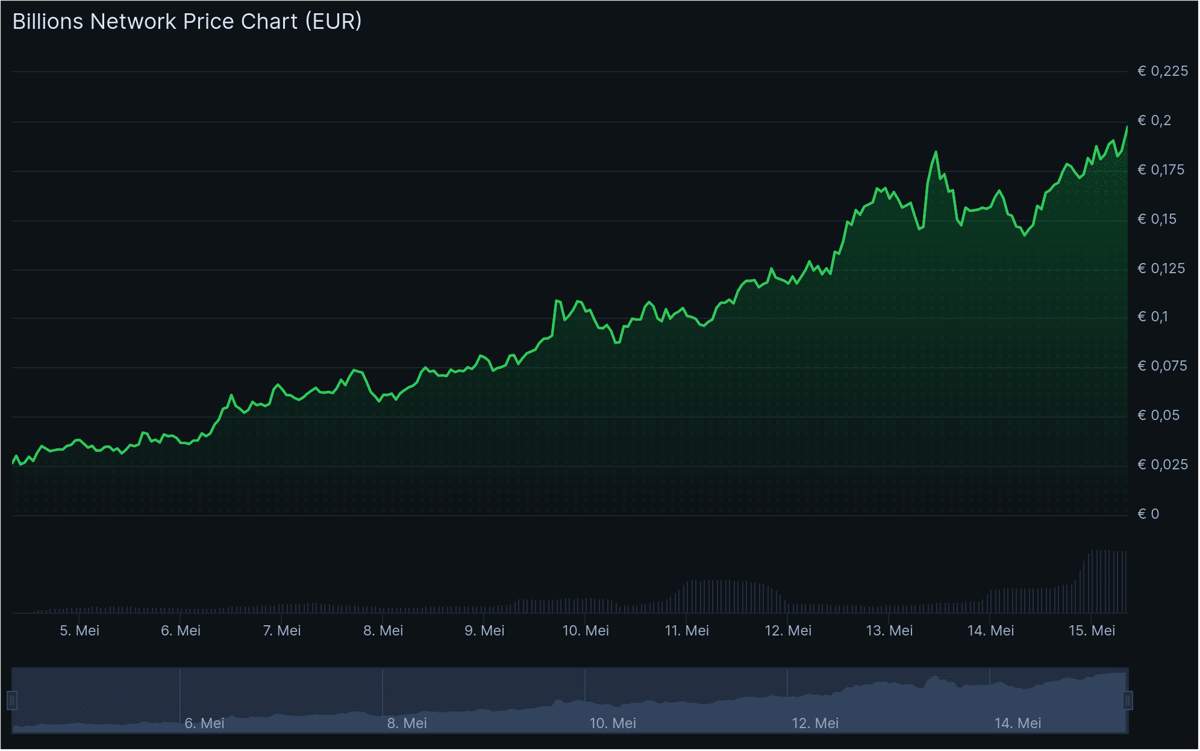Click the right range navigator handle
This screenshot has width=1200, height=751.
pyautogui.click(x=1128, y=699)
